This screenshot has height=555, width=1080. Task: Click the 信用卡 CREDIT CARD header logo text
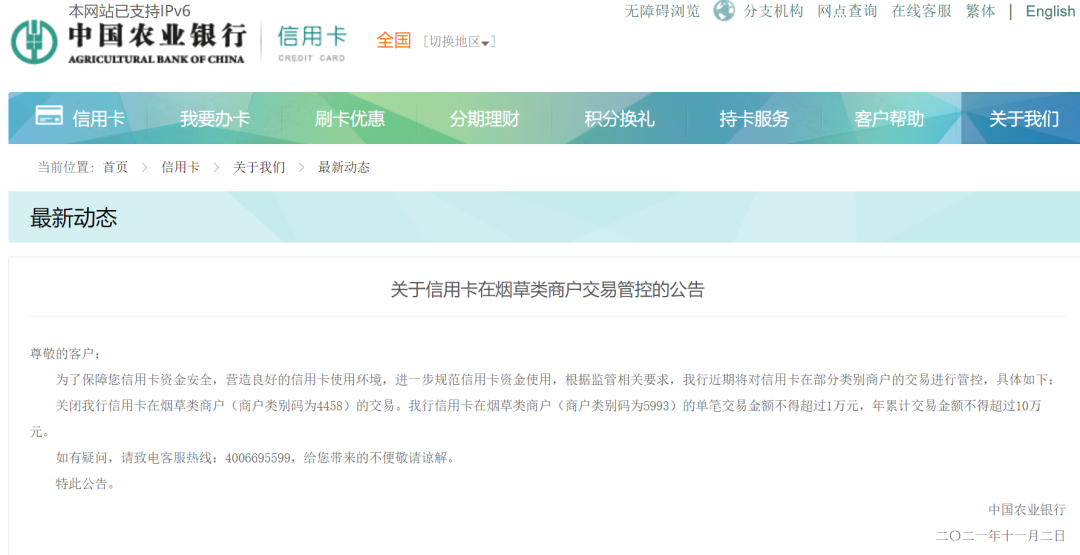coord(312,43)
